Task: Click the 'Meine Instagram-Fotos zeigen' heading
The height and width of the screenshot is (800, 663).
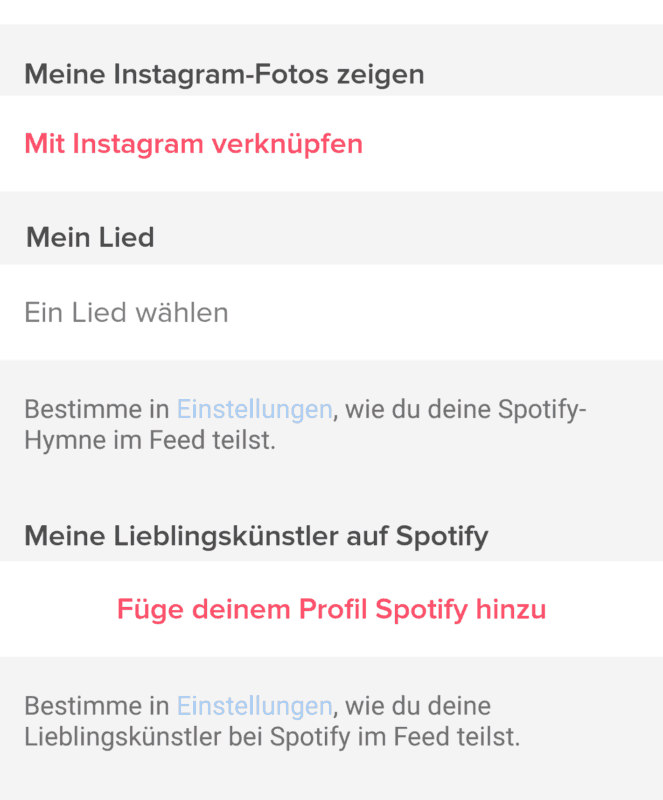Action: pyautogui.click(x=224, y=74)
